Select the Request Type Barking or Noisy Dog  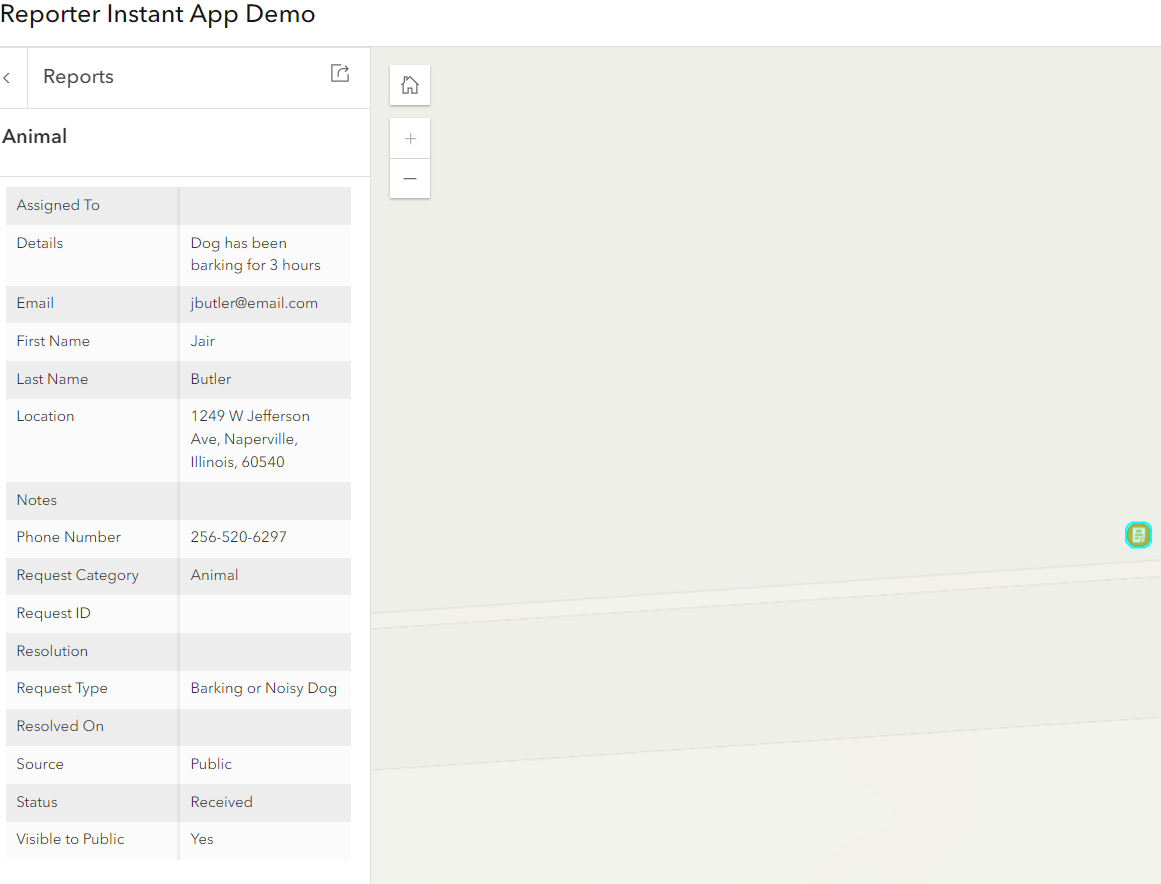pyautogui.click(x=263, y=688)
